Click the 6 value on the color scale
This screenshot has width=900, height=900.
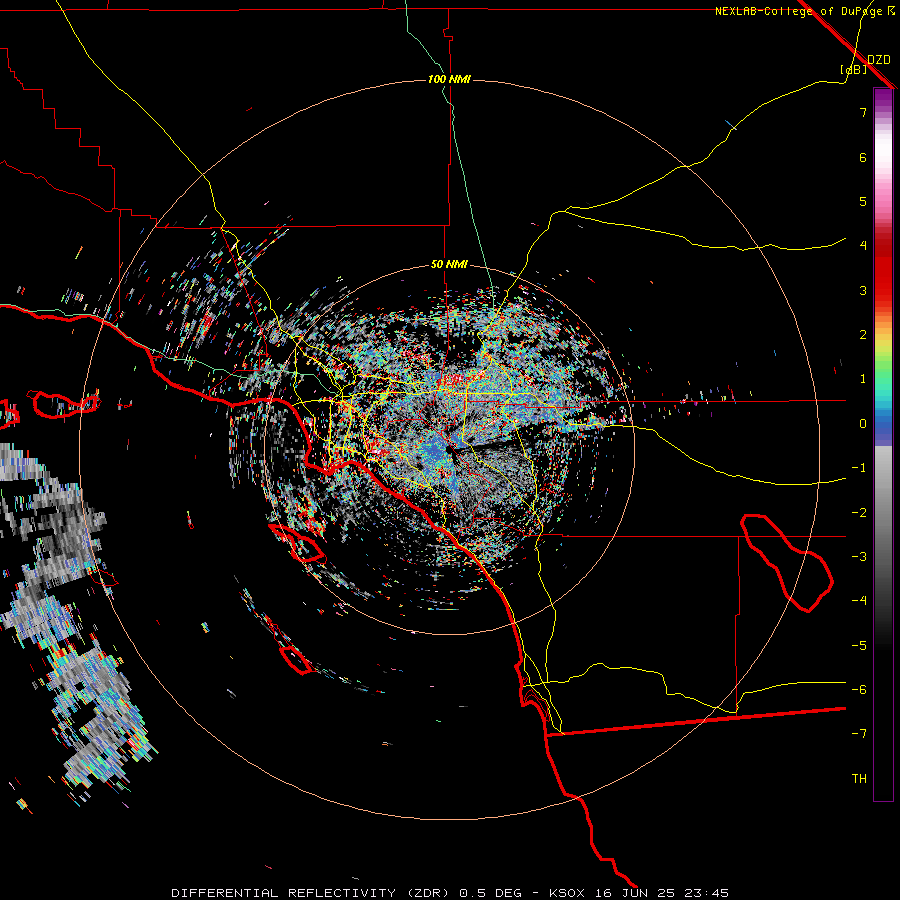coord(863,157)
